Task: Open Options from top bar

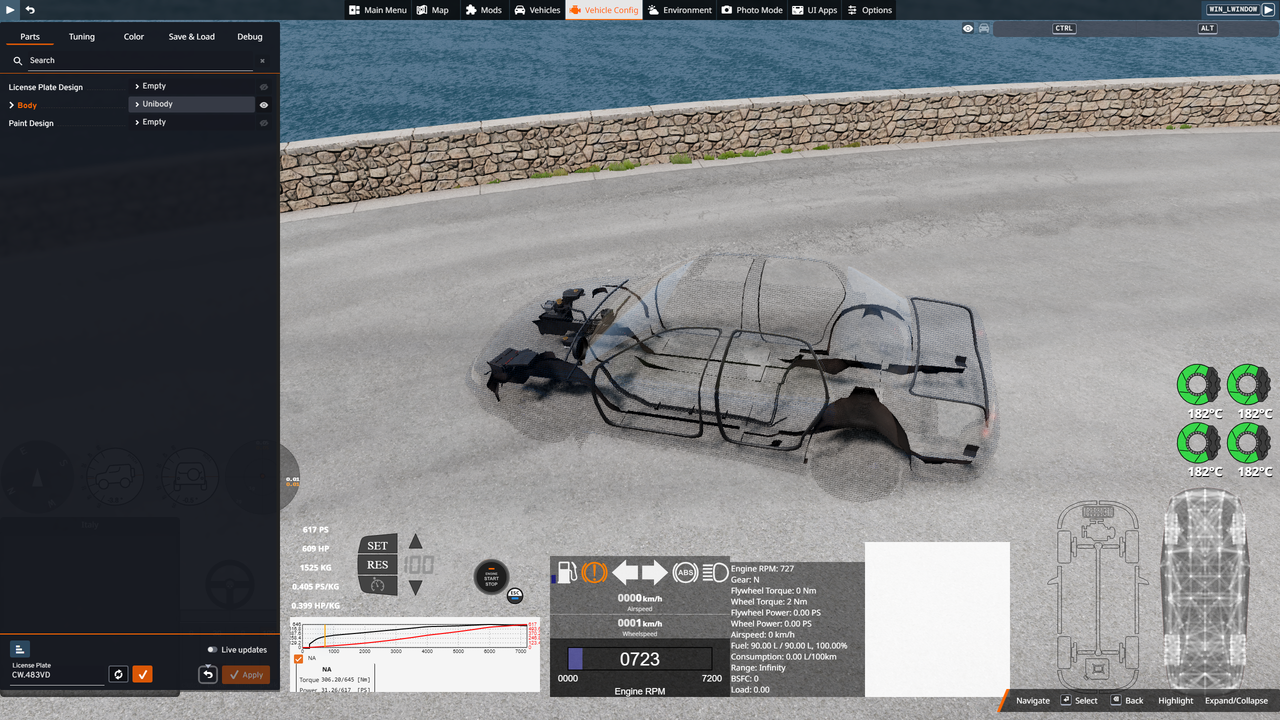Action: tap(869, 10)
